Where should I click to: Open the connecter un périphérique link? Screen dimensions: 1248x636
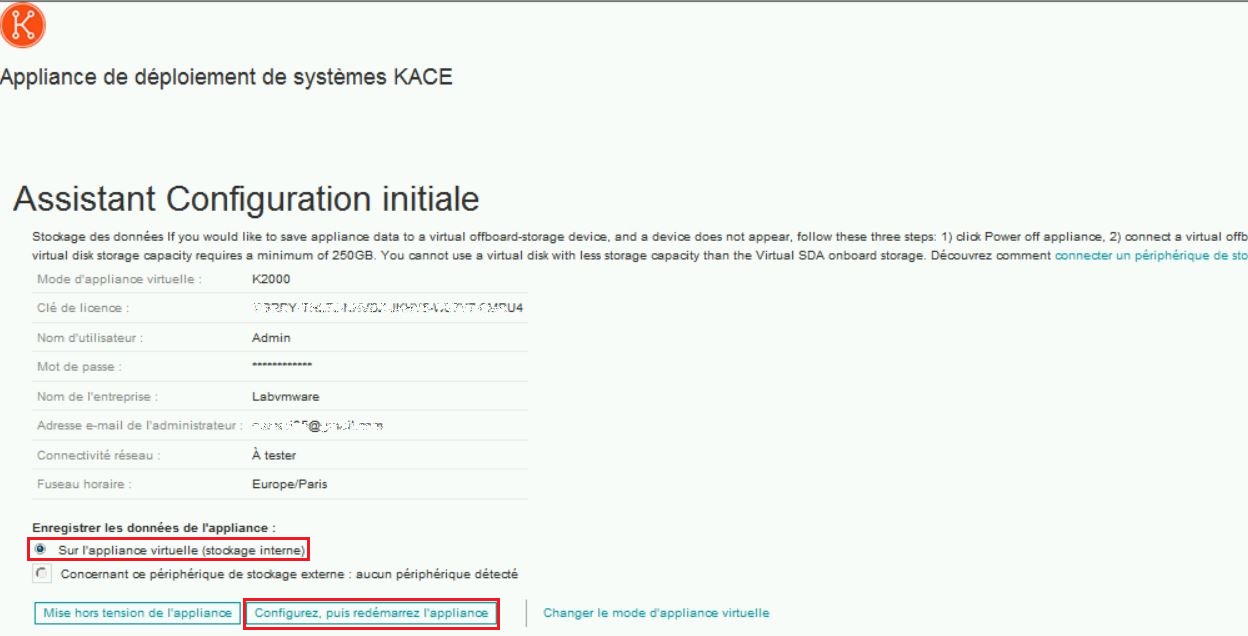coord(1151,256)
